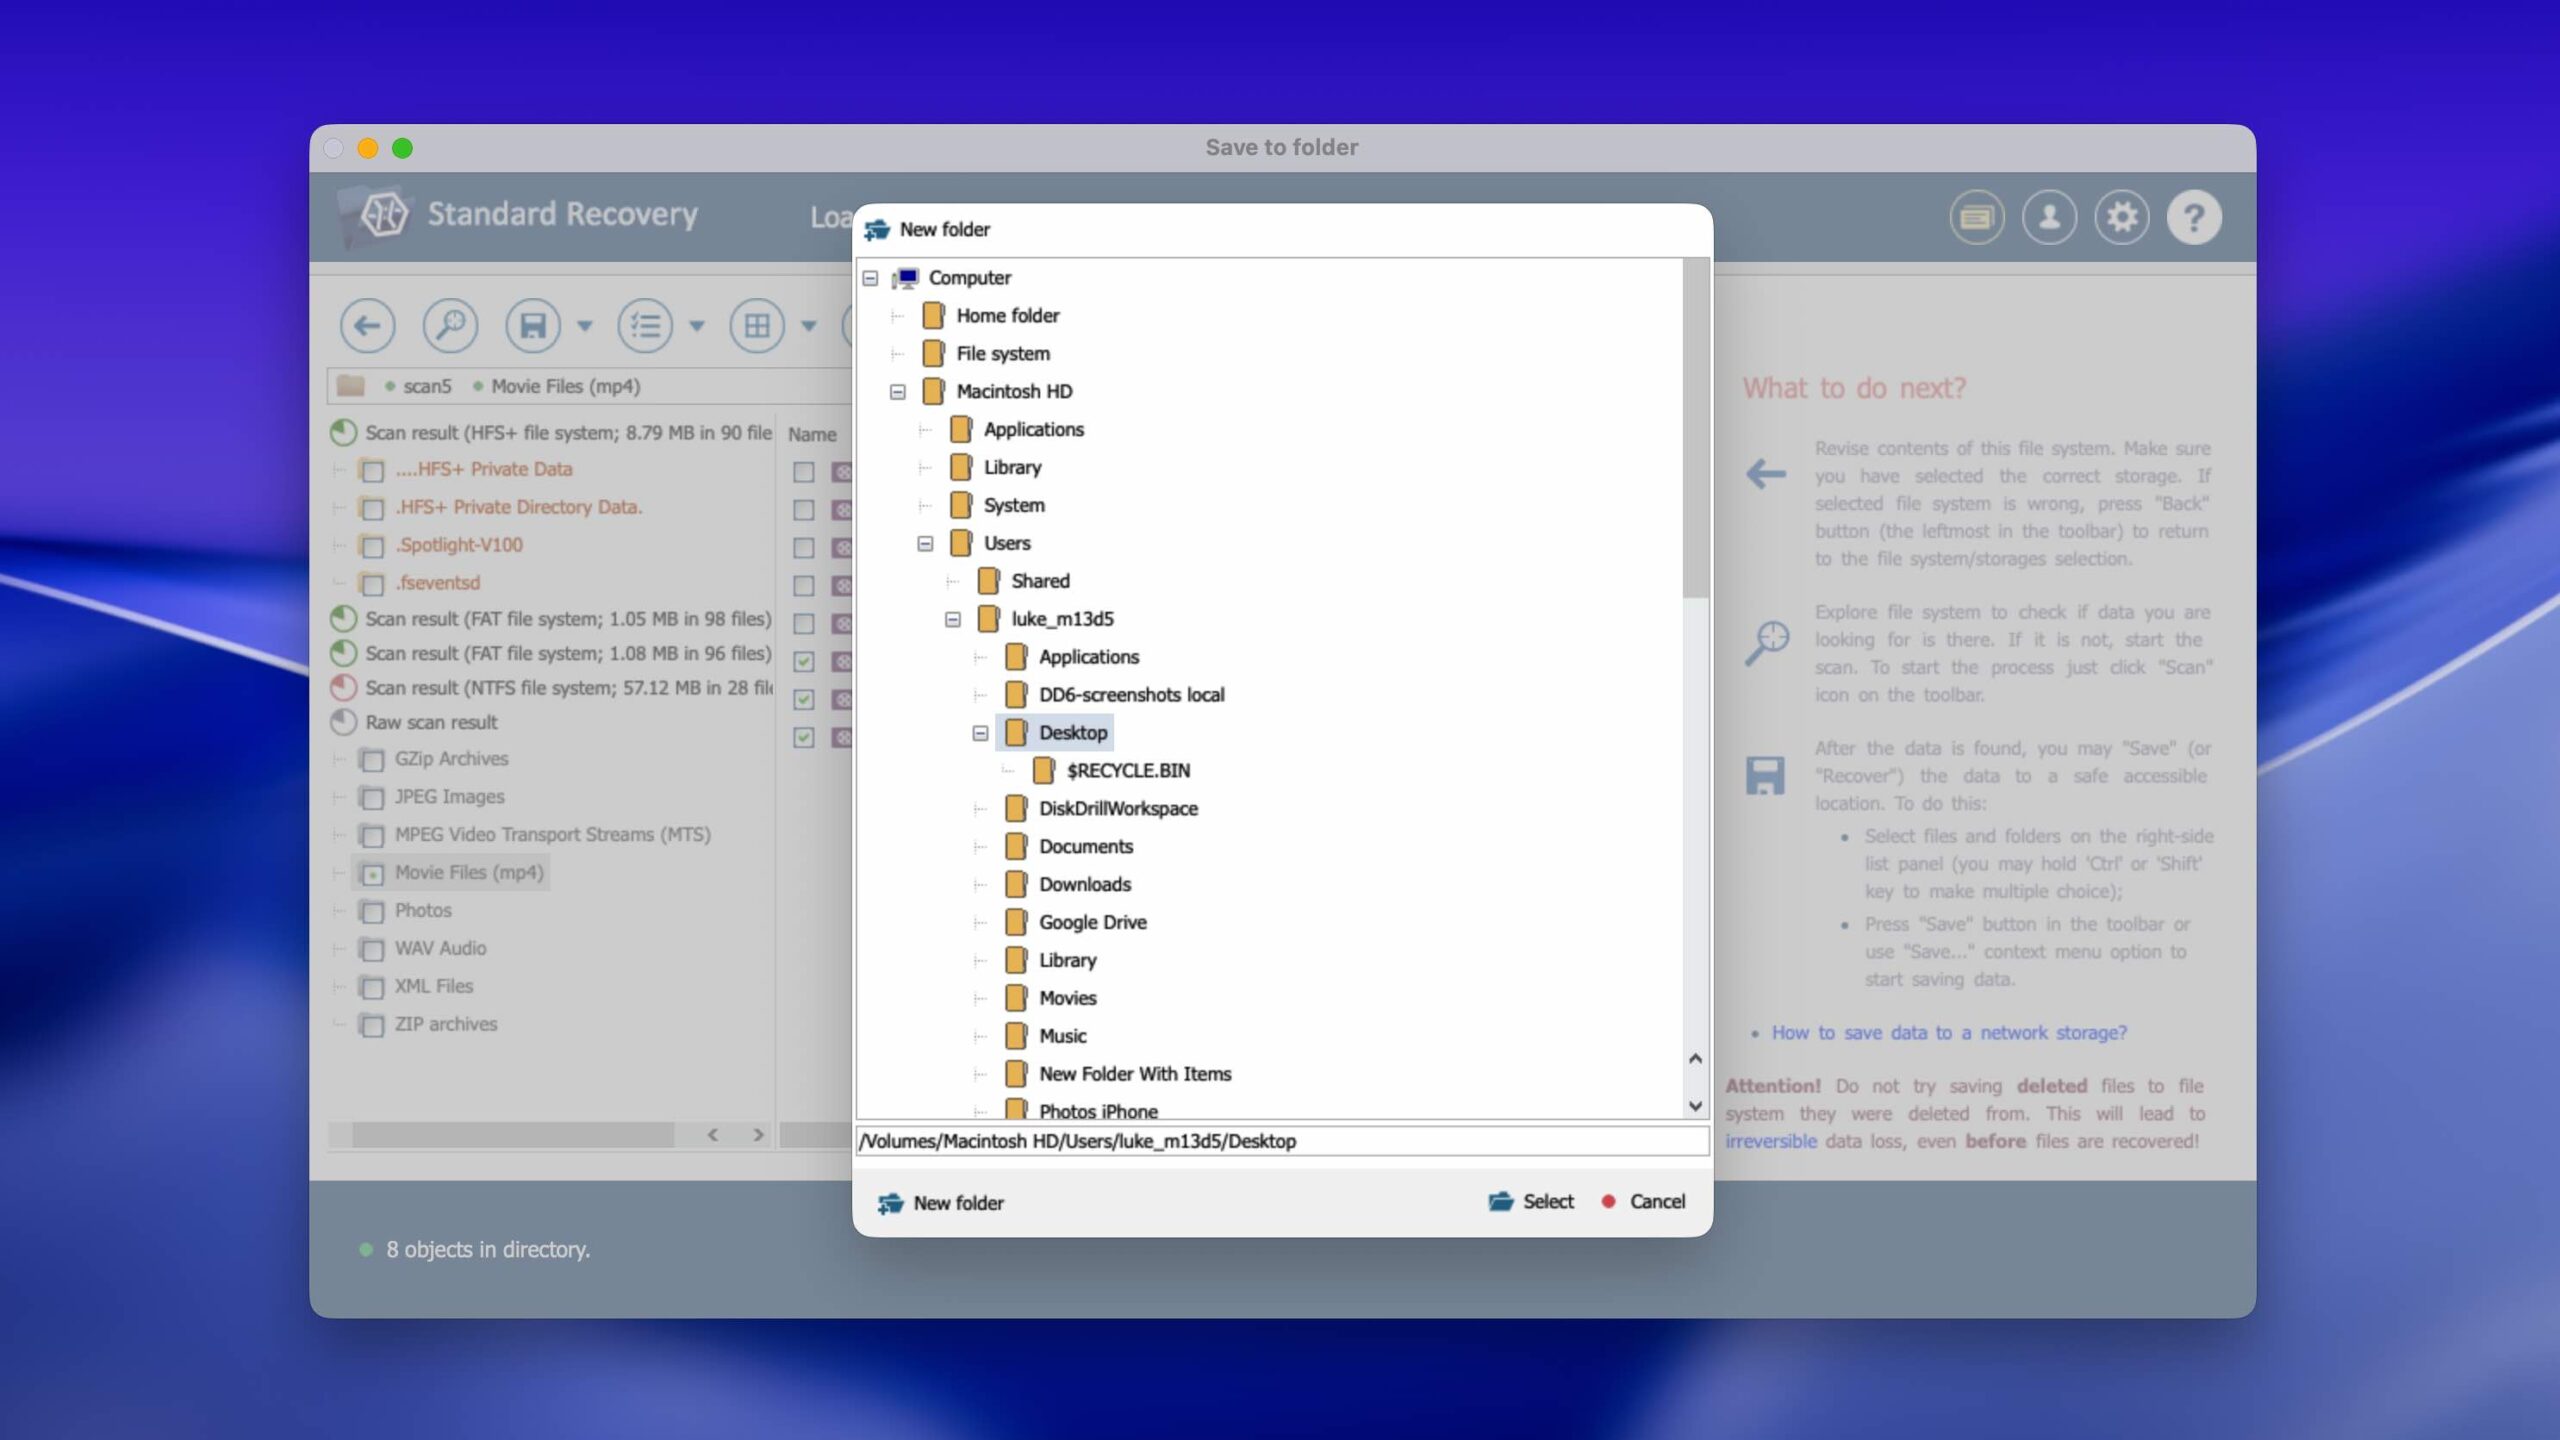2560x1440 pixels.
Task: Open the help question mark icon
Action: click(x=2194, y=217)
